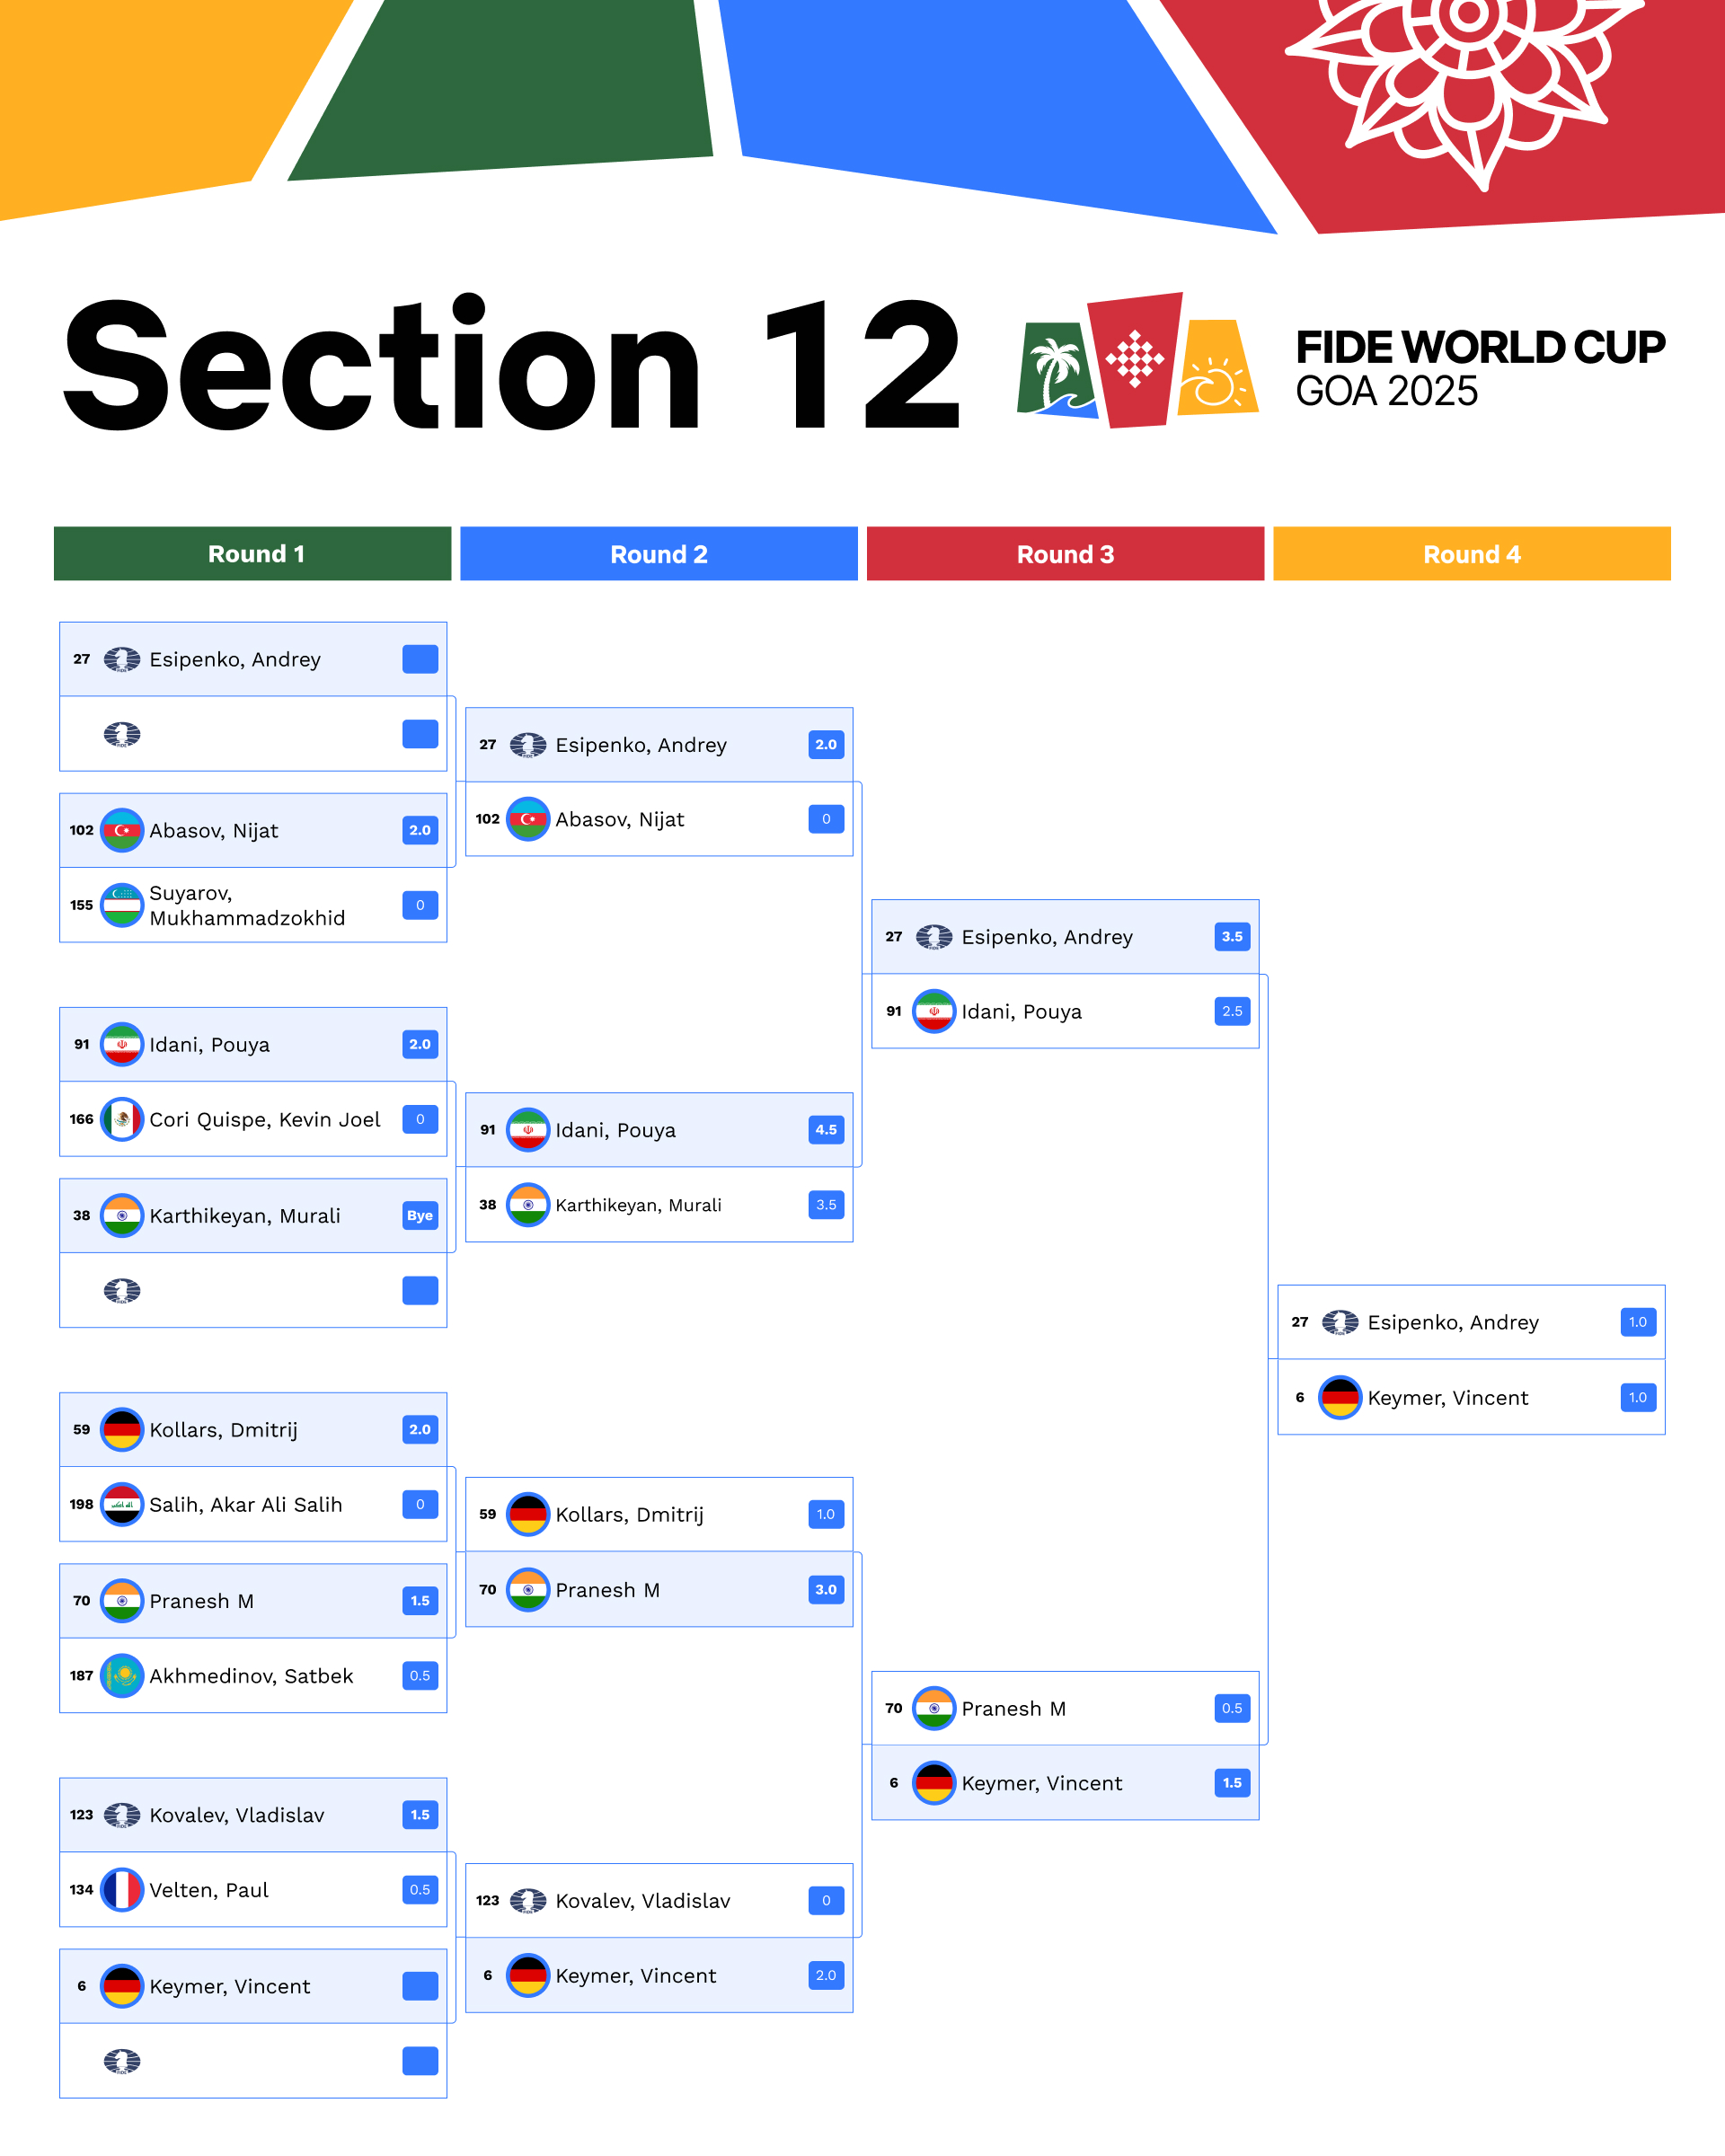Click Cori Quispe's flag icon
Screen dimensions: 1725x2156
[122, 1119]
